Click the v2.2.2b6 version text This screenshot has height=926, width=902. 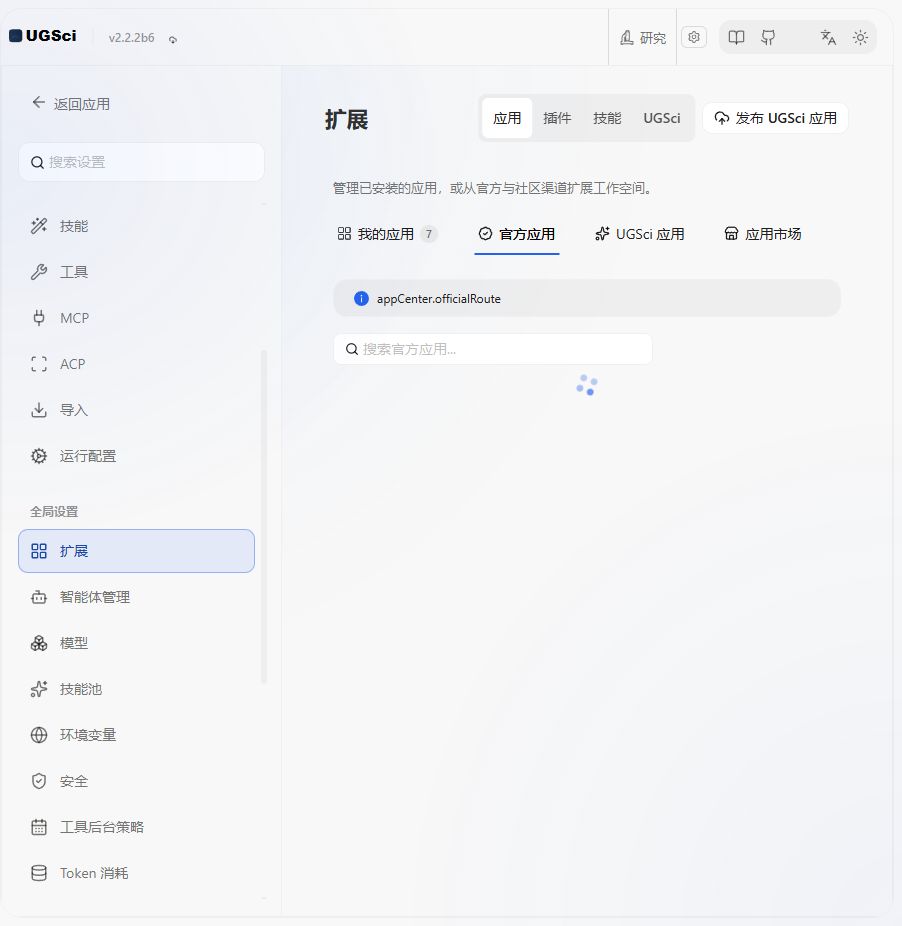click(131, 38)
